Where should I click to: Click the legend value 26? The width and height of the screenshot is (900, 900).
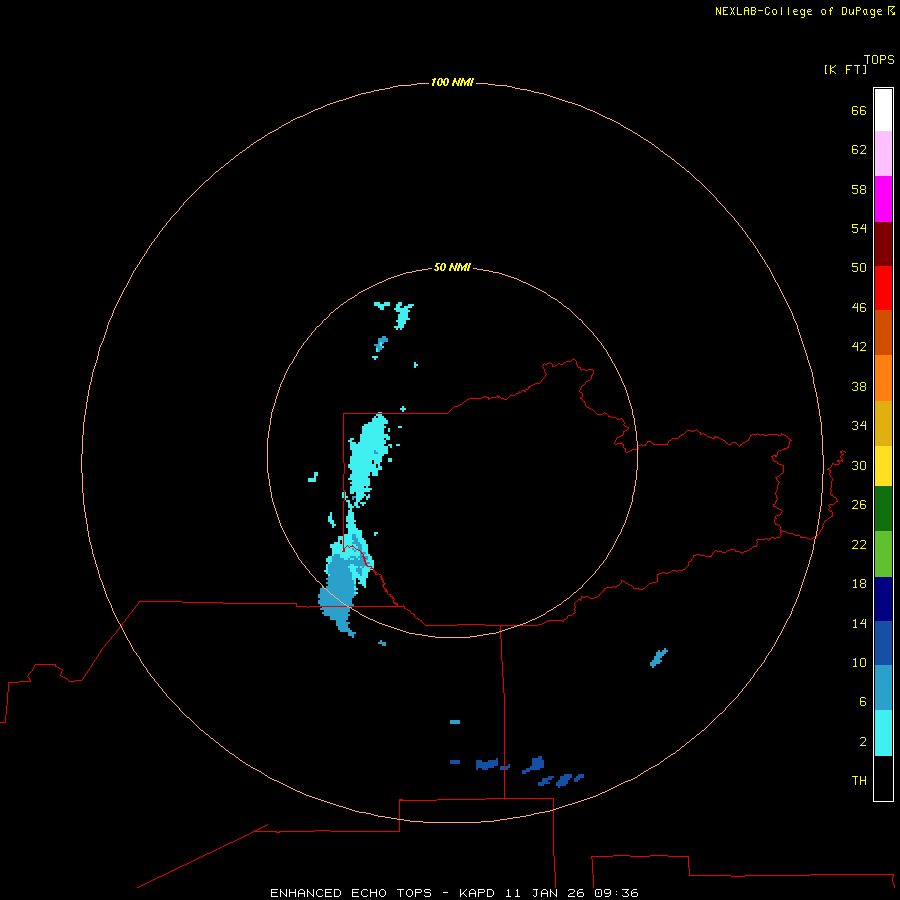pos(859,505)
